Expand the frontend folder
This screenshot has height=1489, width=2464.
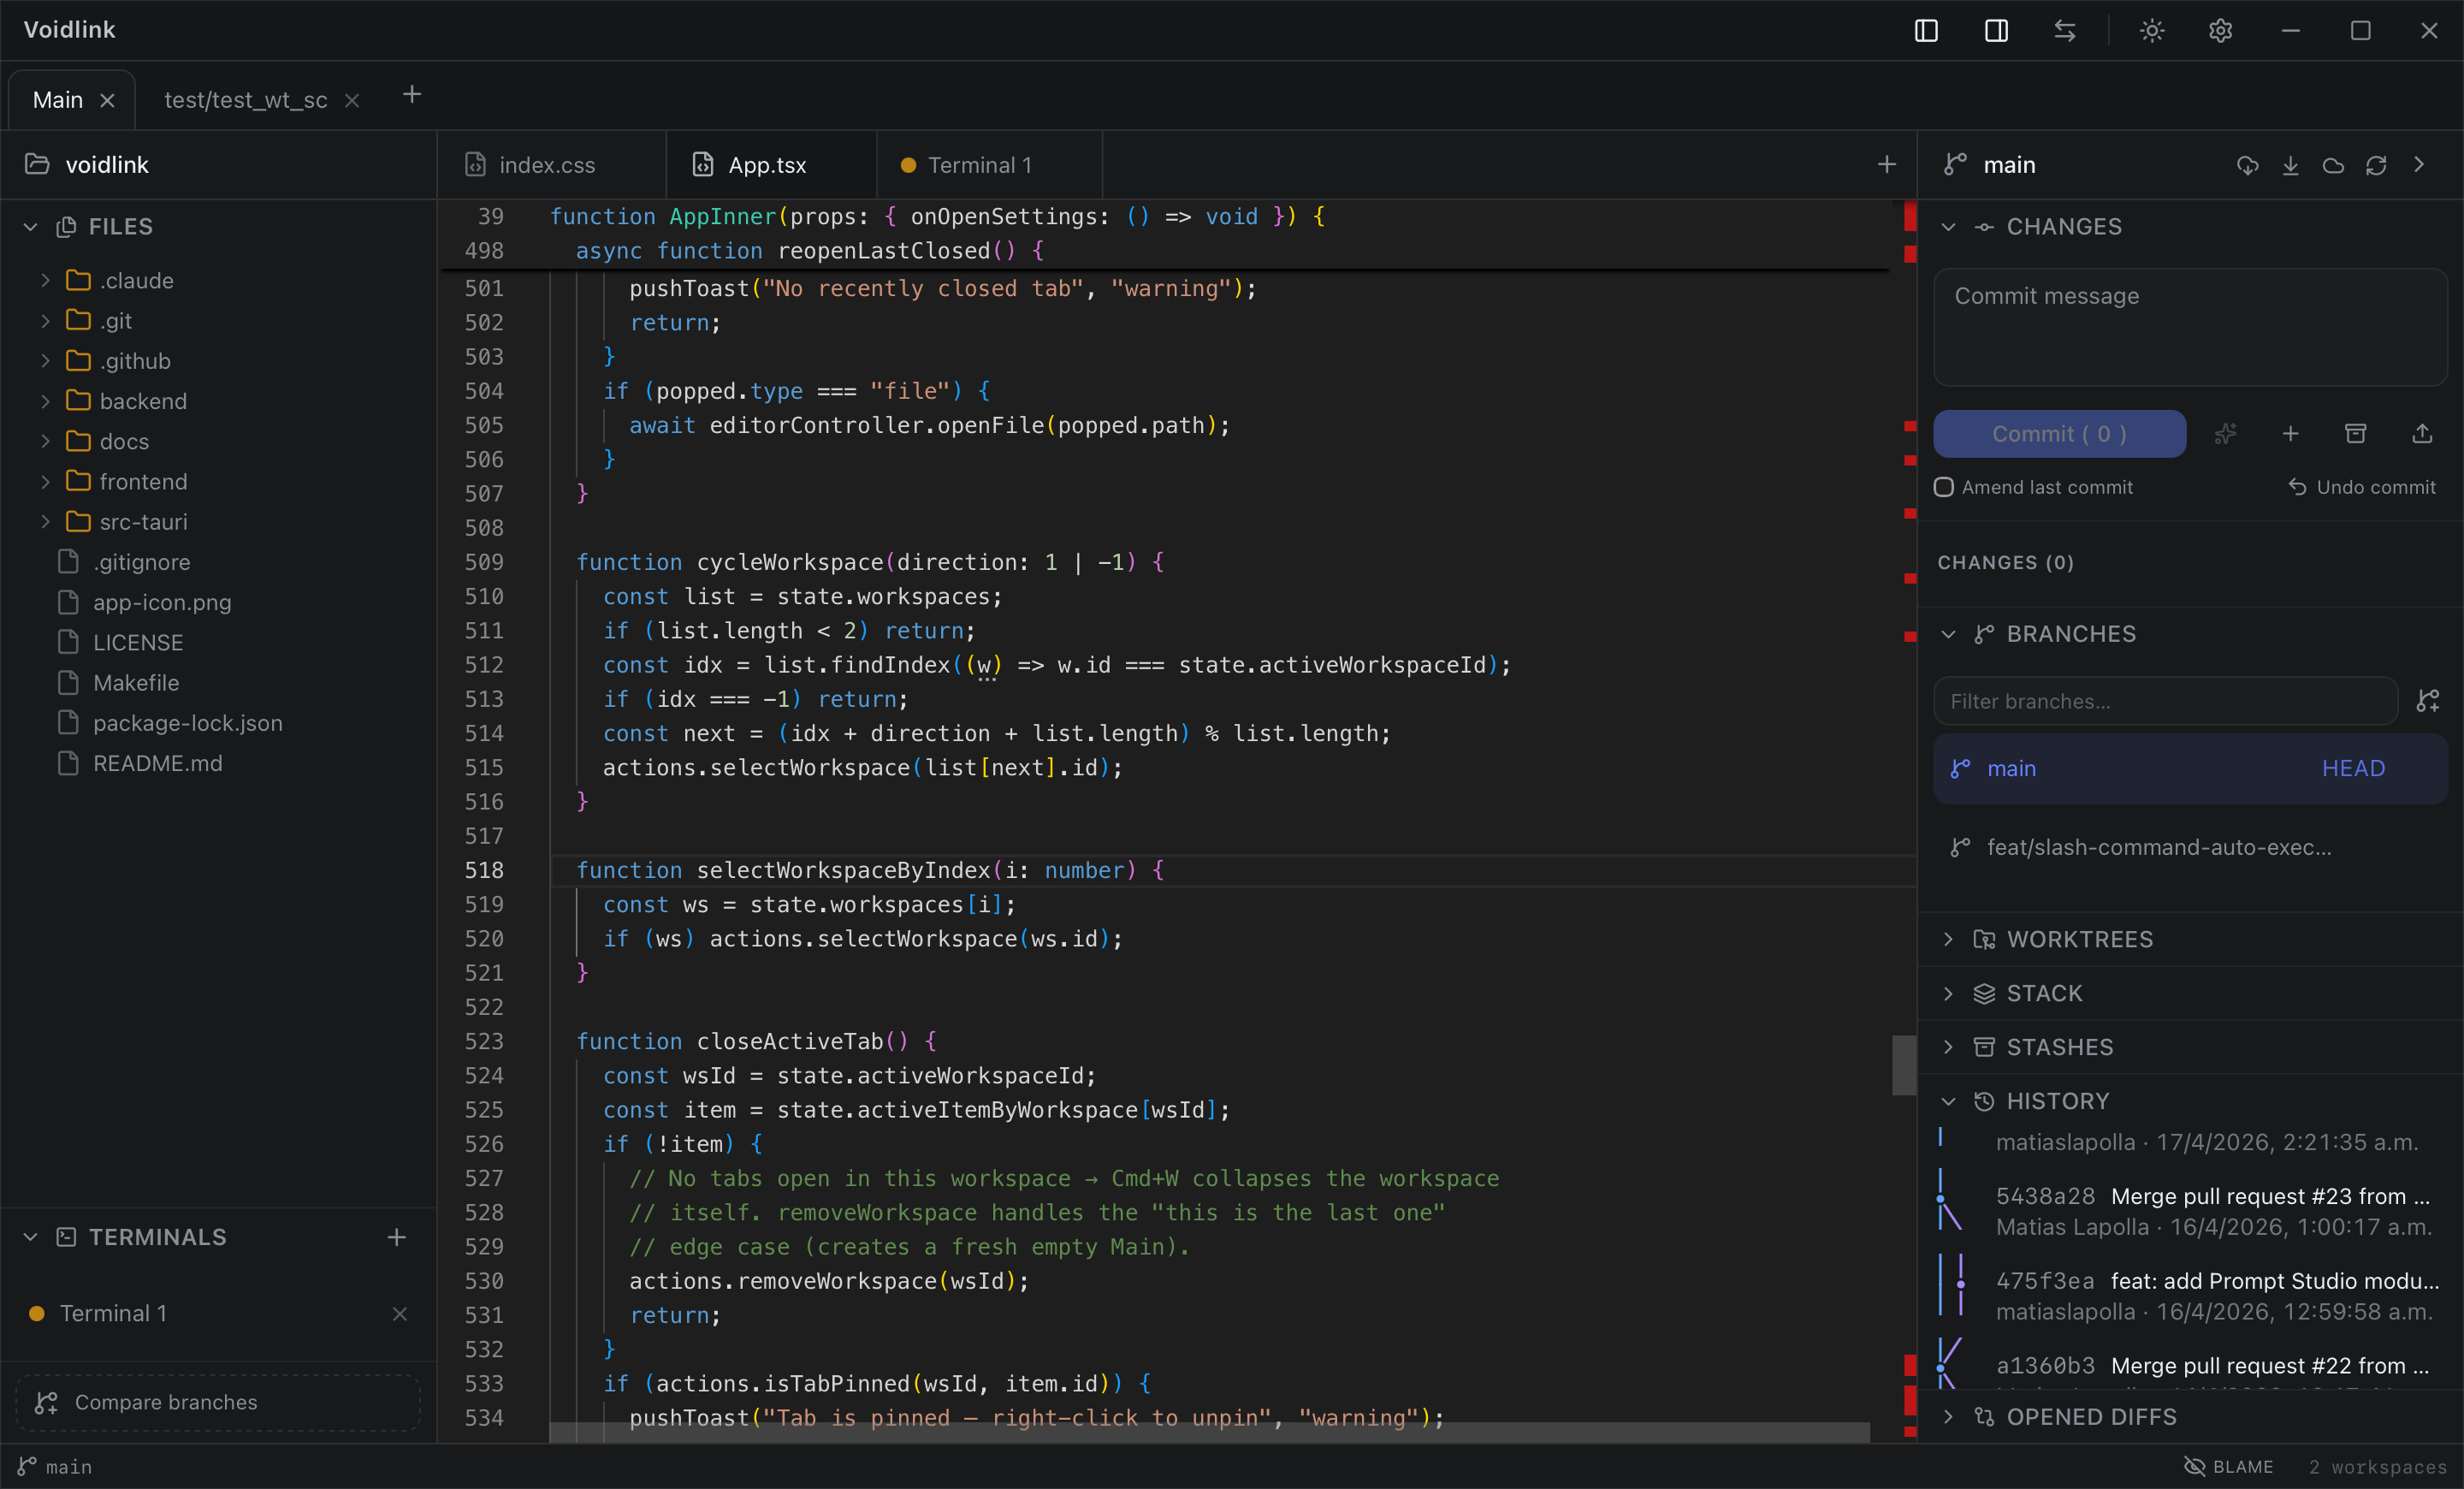(45, 482)
